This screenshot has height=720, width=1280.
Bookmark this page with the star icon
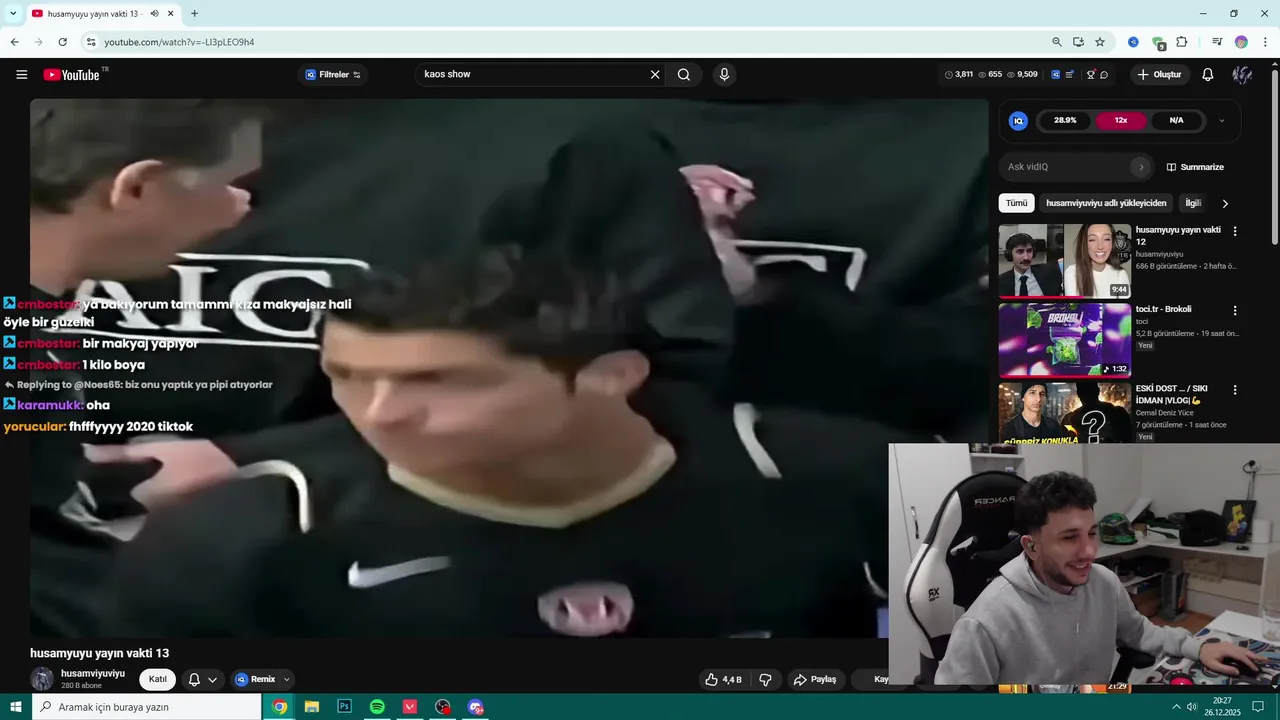coord(1100,42)
